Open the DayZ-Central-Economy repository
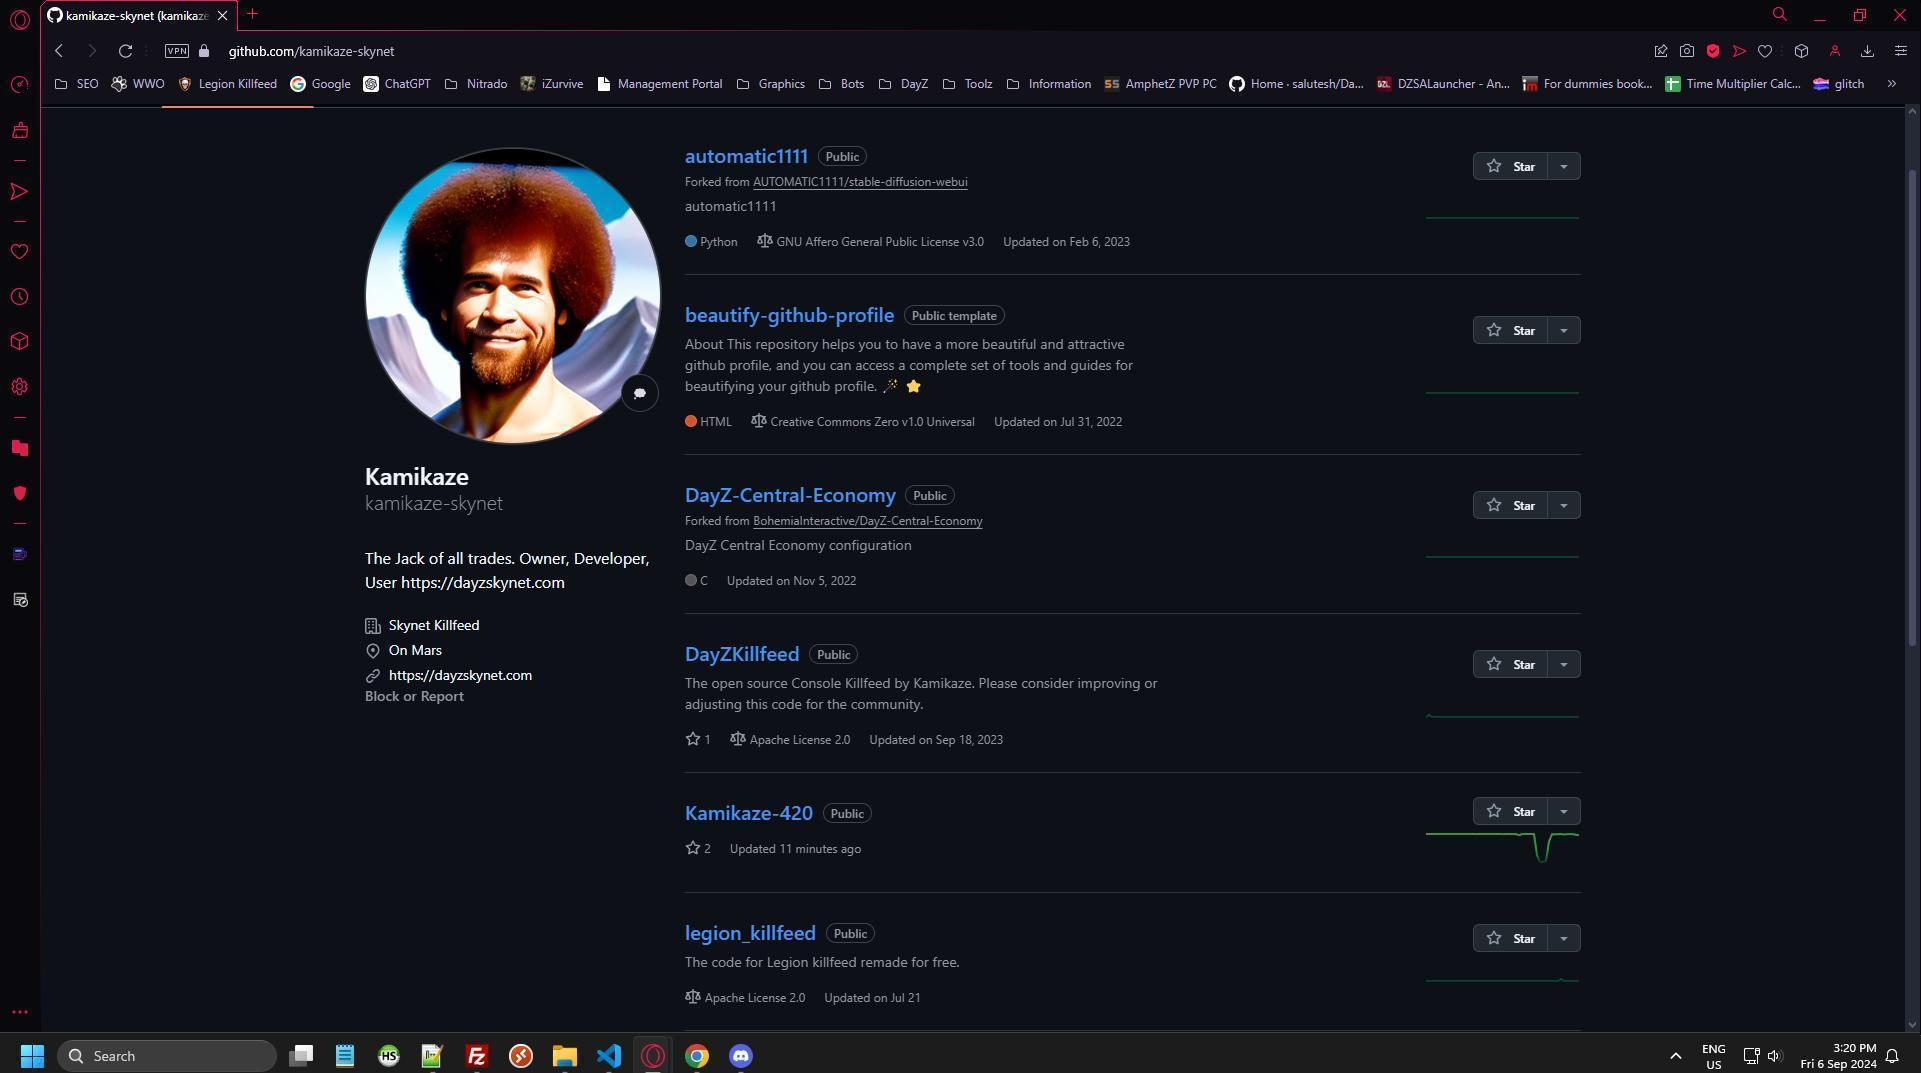The height and width of the screenshot is (1073, 1921). point(790,495)
